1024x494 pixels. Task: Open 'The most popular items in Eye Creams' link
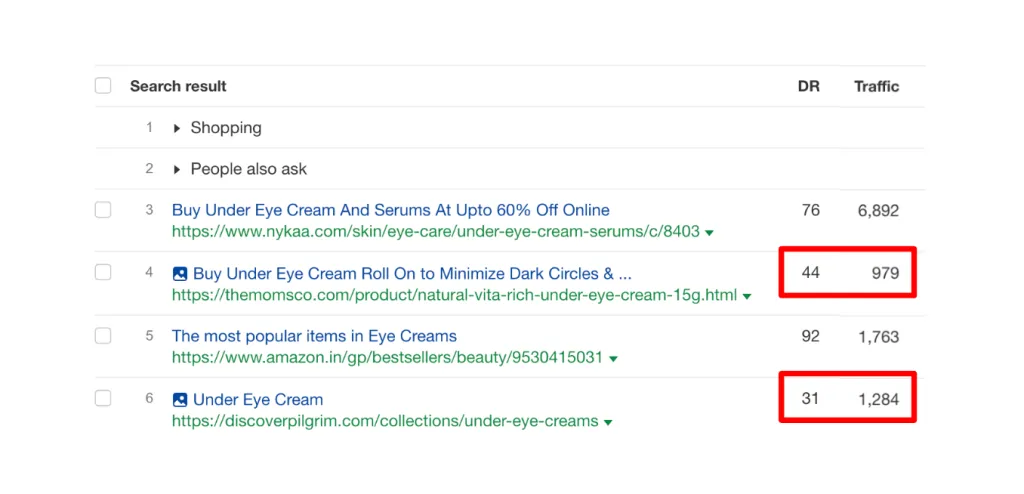[x=314, y=337]
